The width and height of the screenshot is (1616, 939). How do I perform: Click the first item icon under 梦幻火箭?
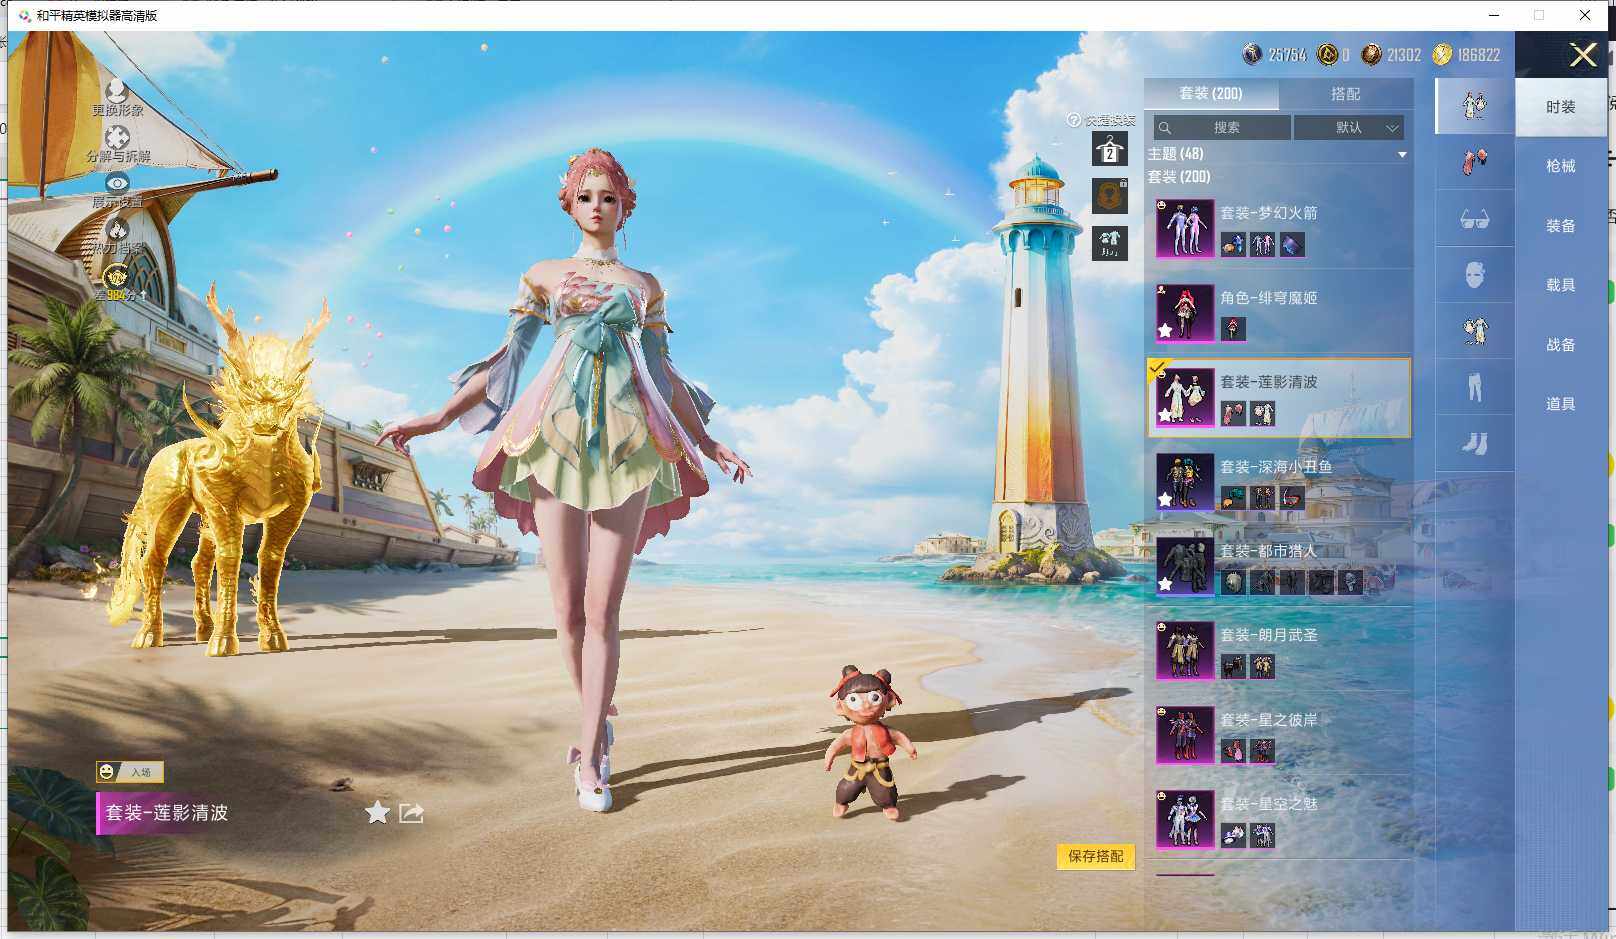pos(1233,244)
